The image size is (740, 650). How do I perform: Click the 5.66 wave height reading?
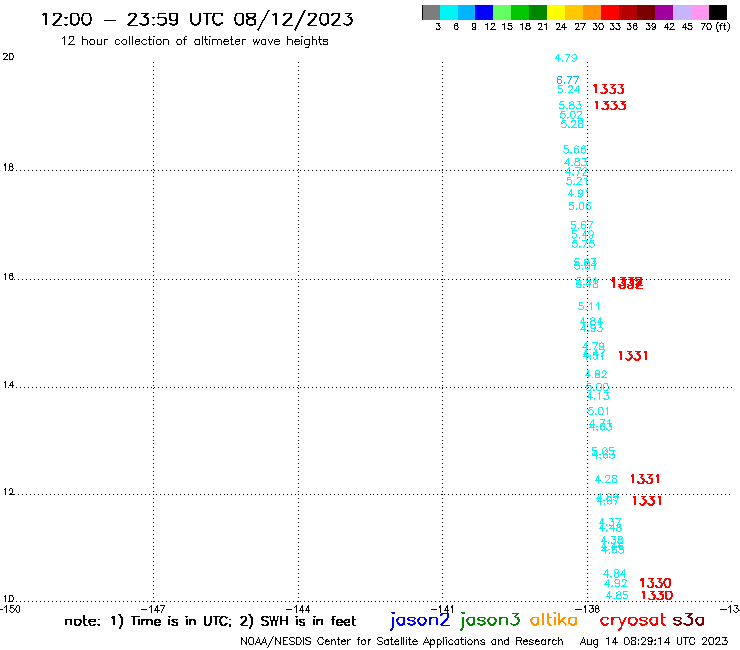click(x=575, y=150)
